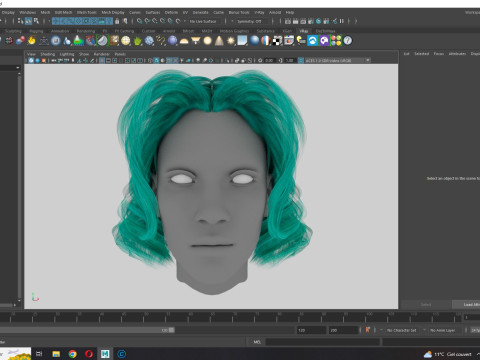The image size is (480, 360).
Task: Click the pause IPR button in status line
Action: (342, 21)
